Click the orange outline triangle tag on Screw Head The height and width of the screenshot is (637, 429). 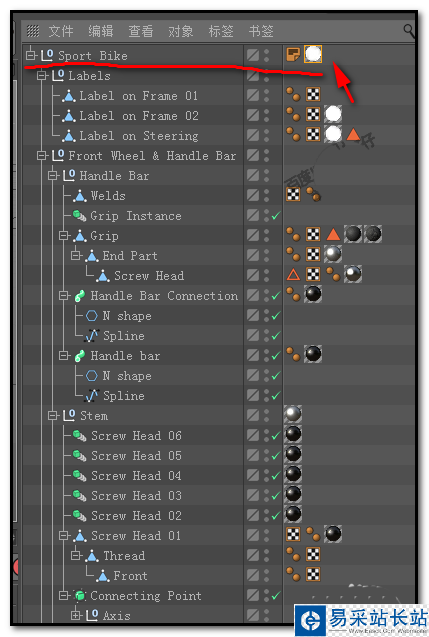[293, 275]
